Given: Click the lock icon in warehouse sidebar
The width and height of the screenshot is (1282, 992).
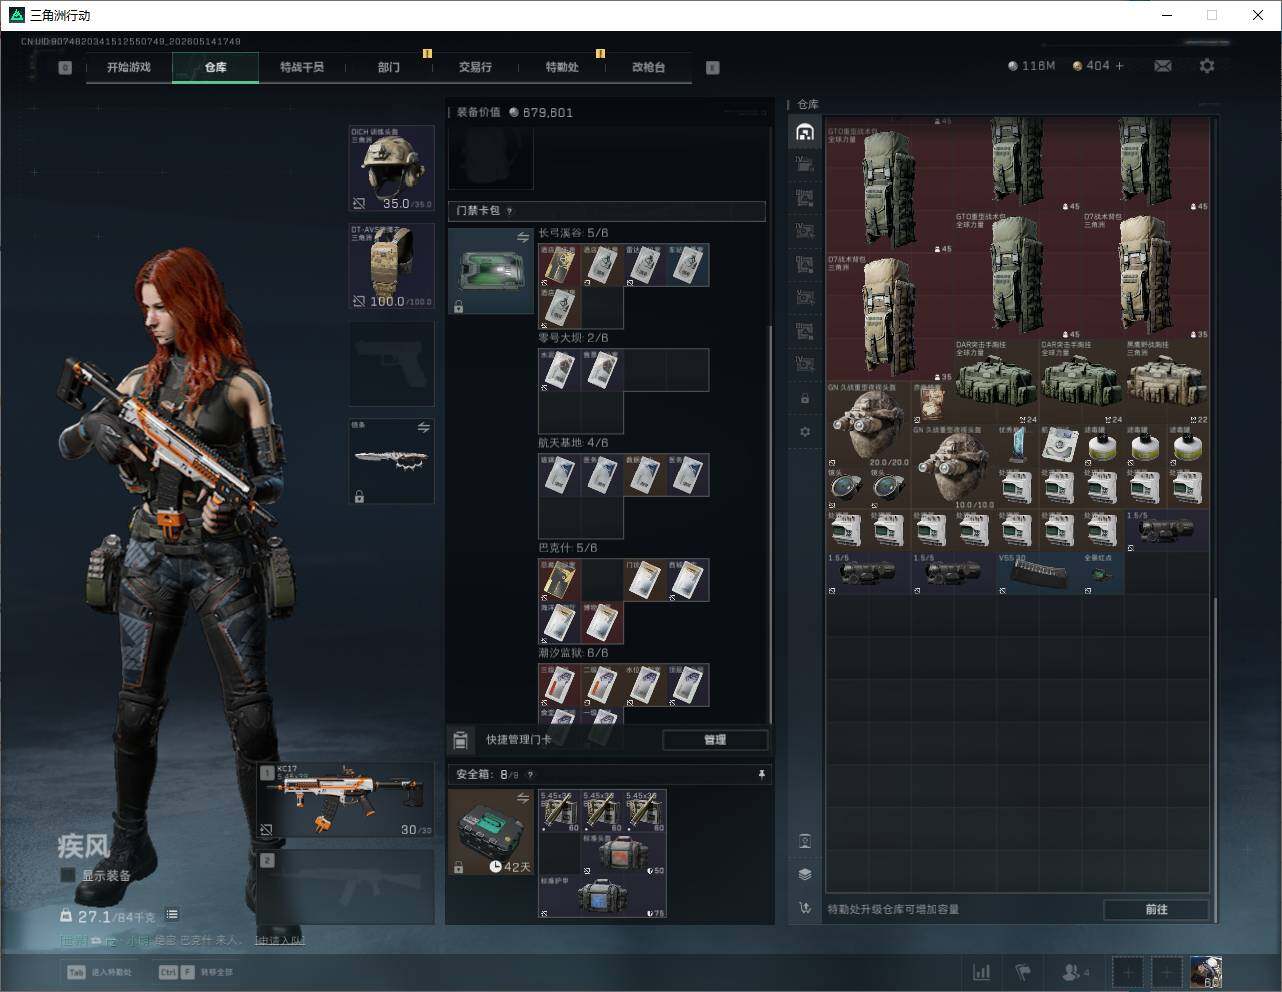Looking at the screenshot, I should click(x=805, y=398).
